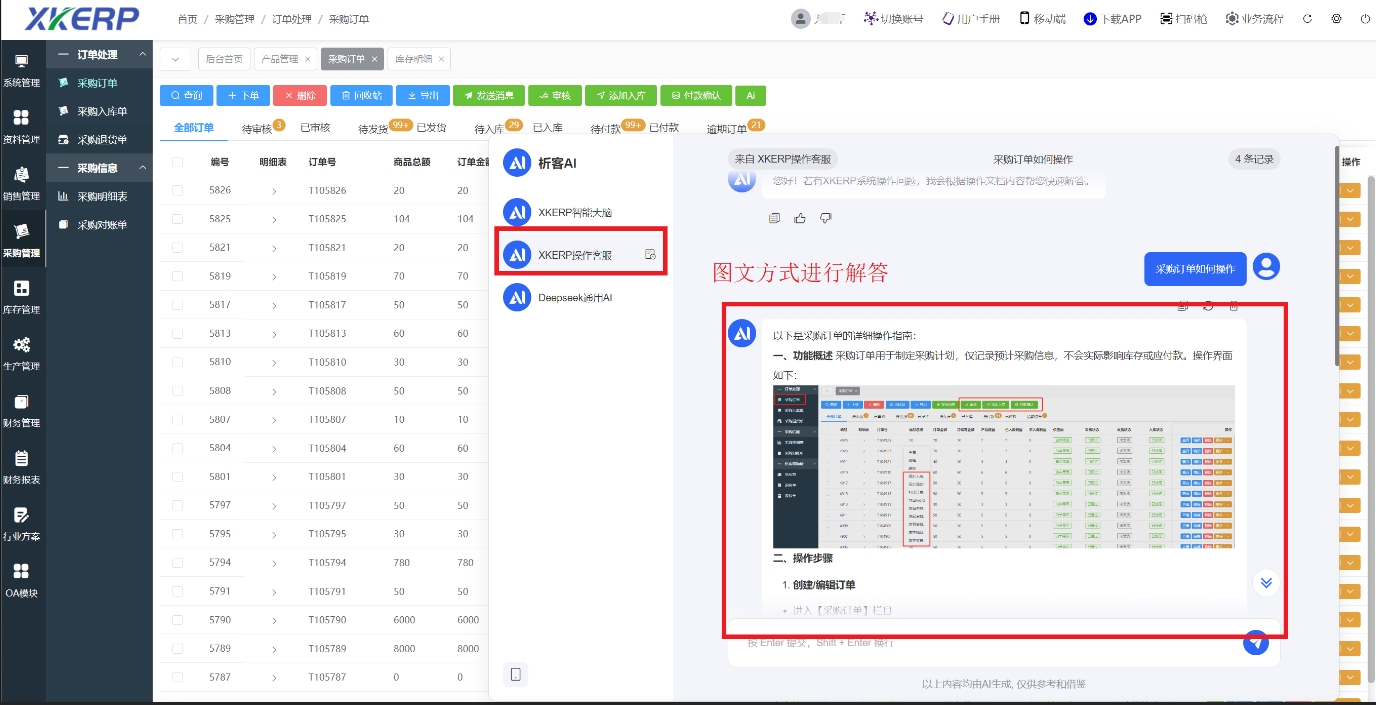Tick the row checkbox for order 5789

coord(179,647)
